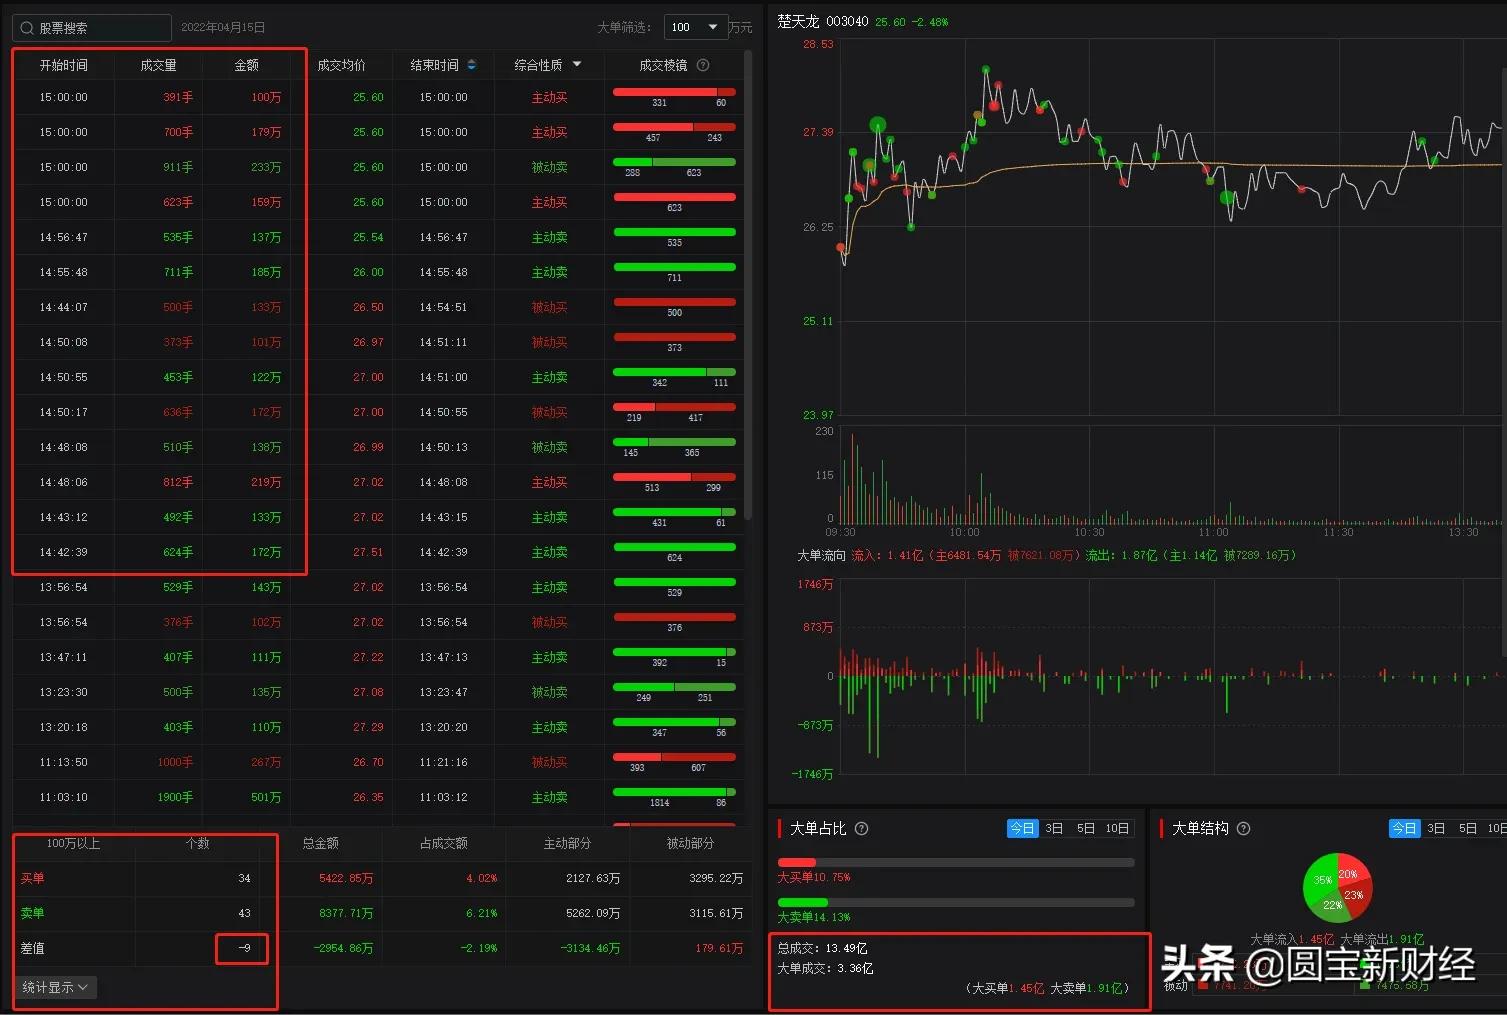This screenshot has width=1507, height=1015.
Task: Click the help icon beside 大单结构
Action: click(x=1244, y=828)
